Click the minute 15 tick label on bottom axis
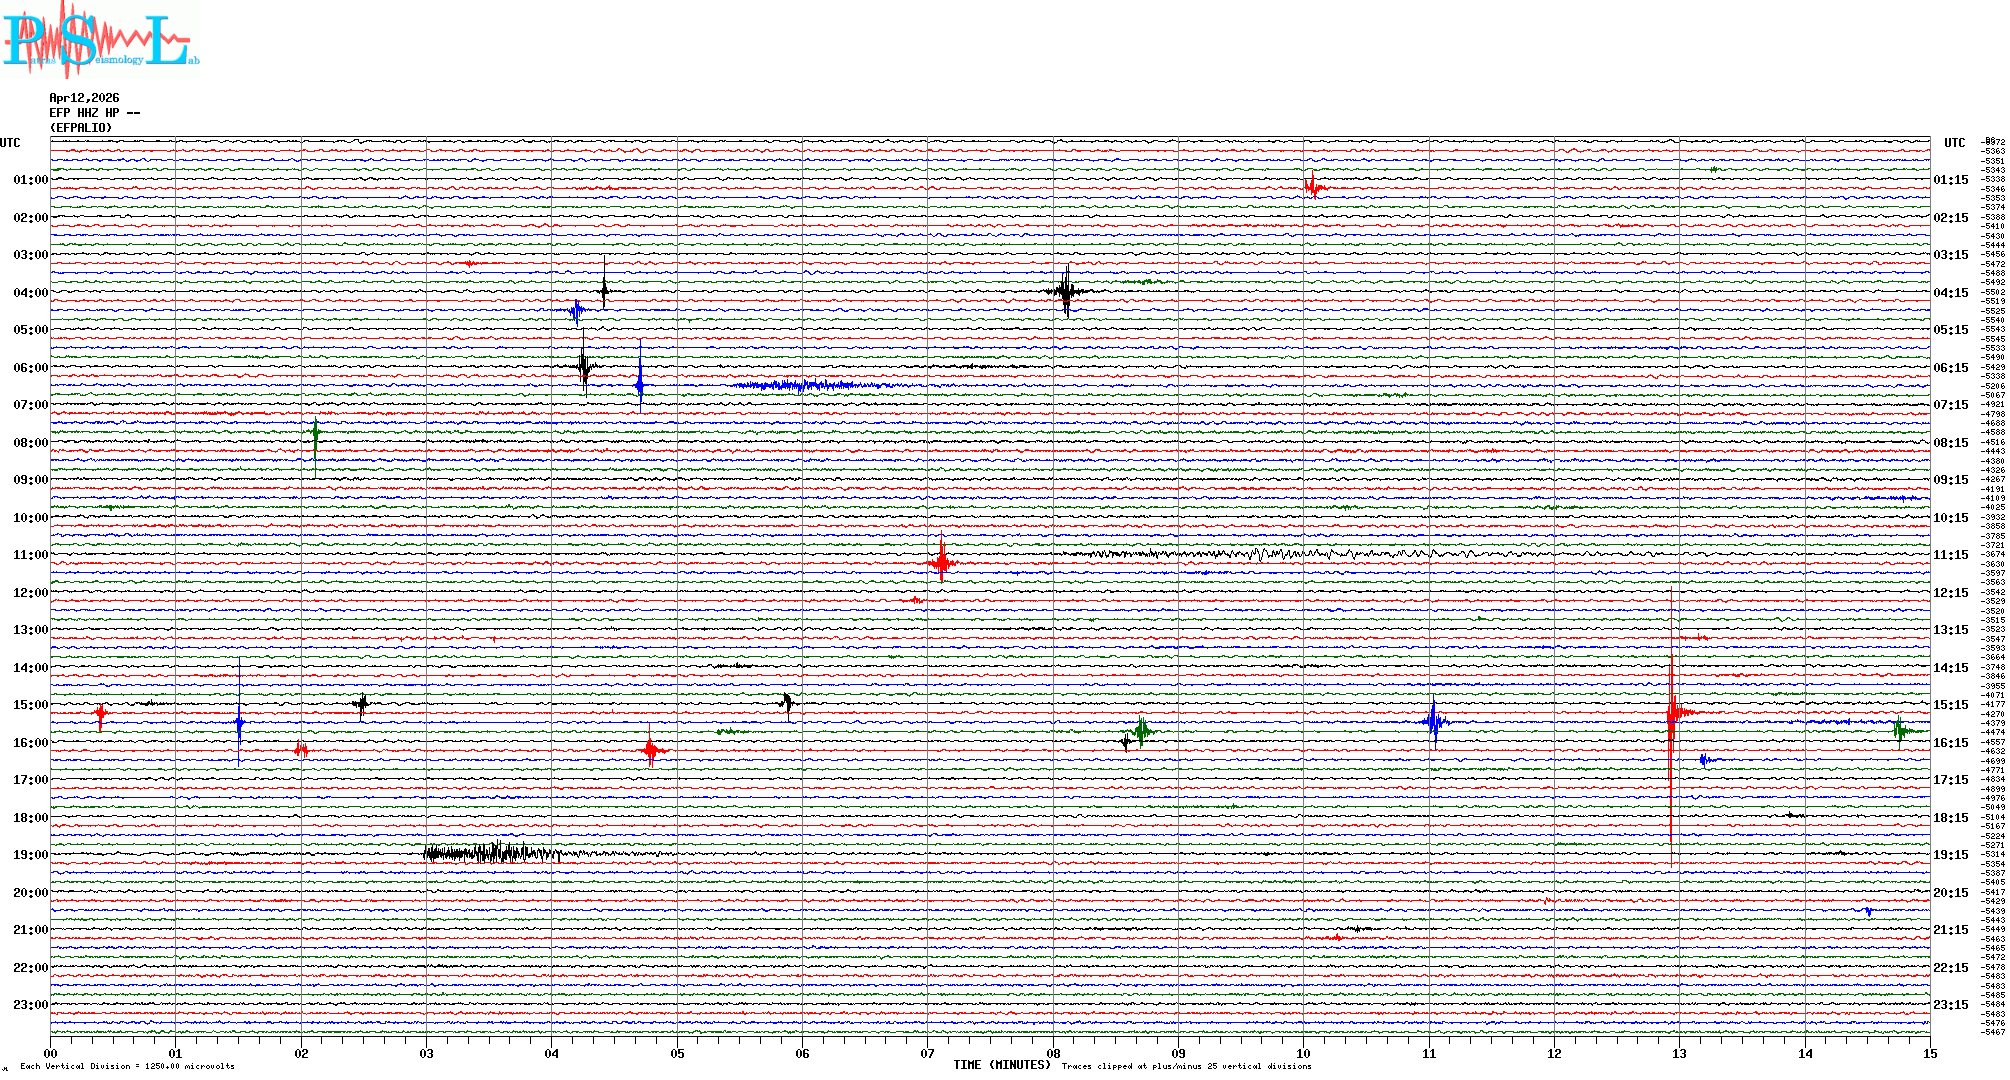Image resolution: width=2010 pixels, height=1080 pixels. [1929, 1053]
